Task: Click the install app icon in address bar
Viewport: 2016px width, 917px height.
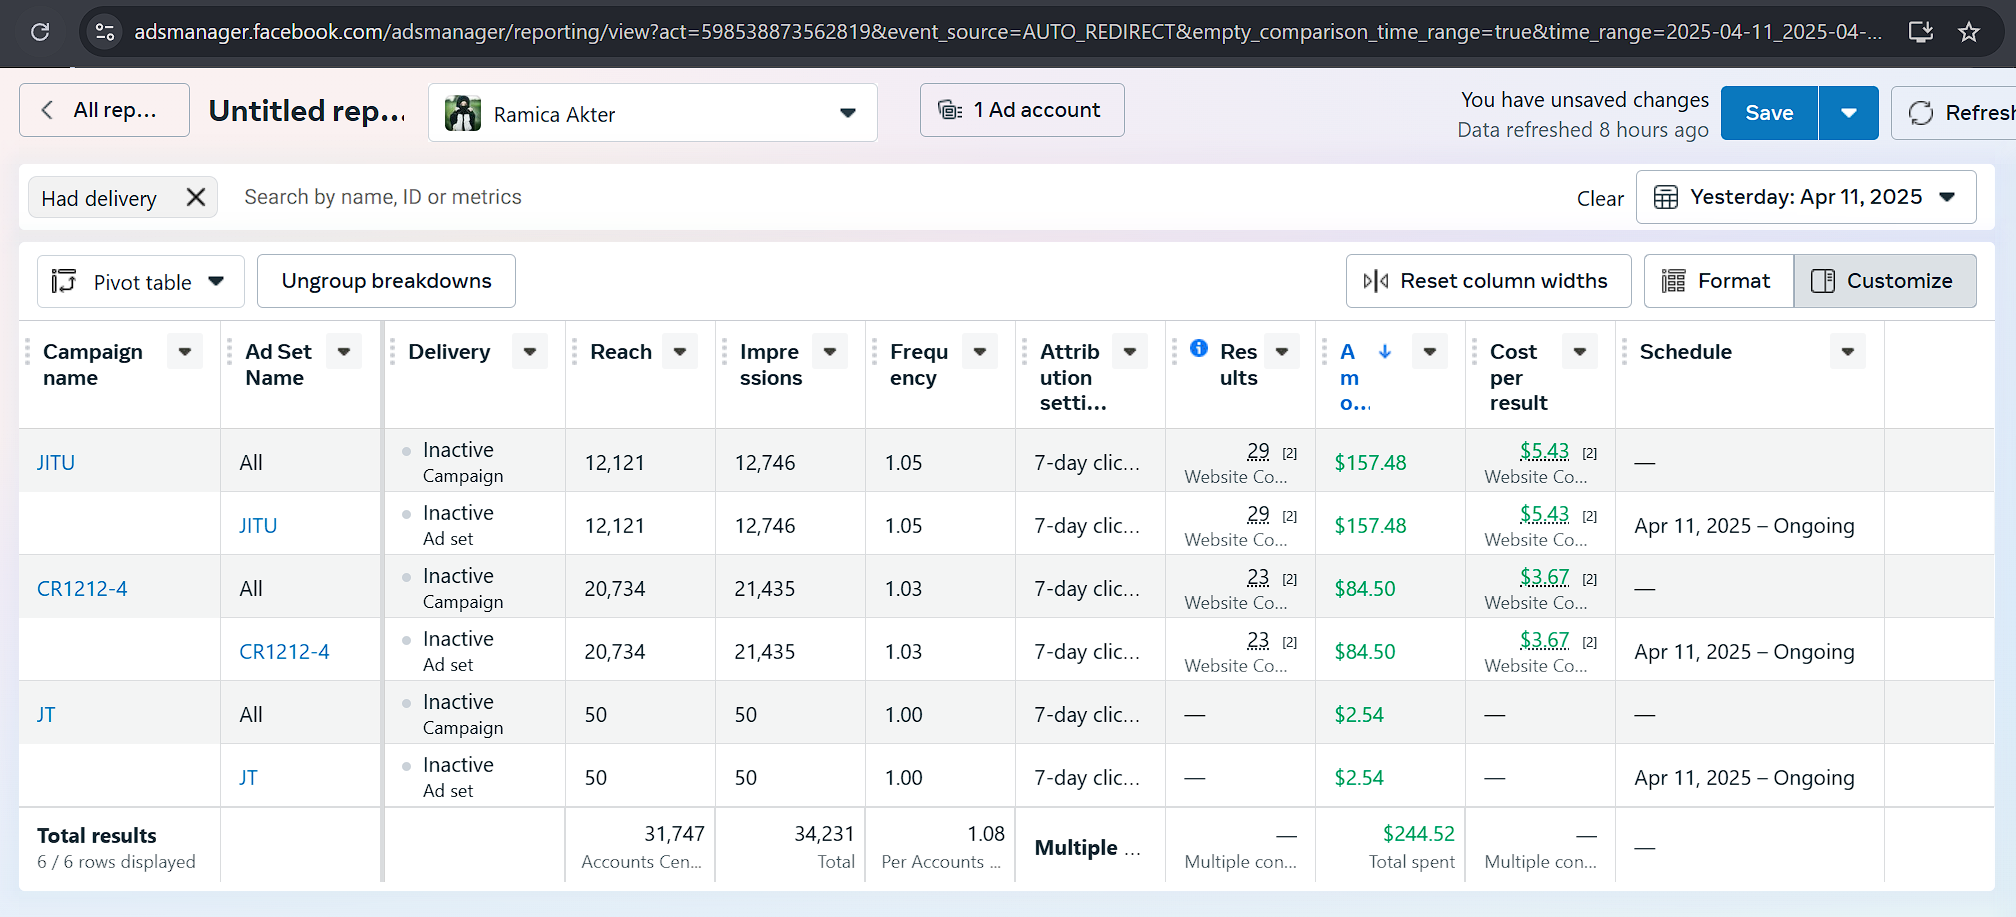Action: 1920,32
